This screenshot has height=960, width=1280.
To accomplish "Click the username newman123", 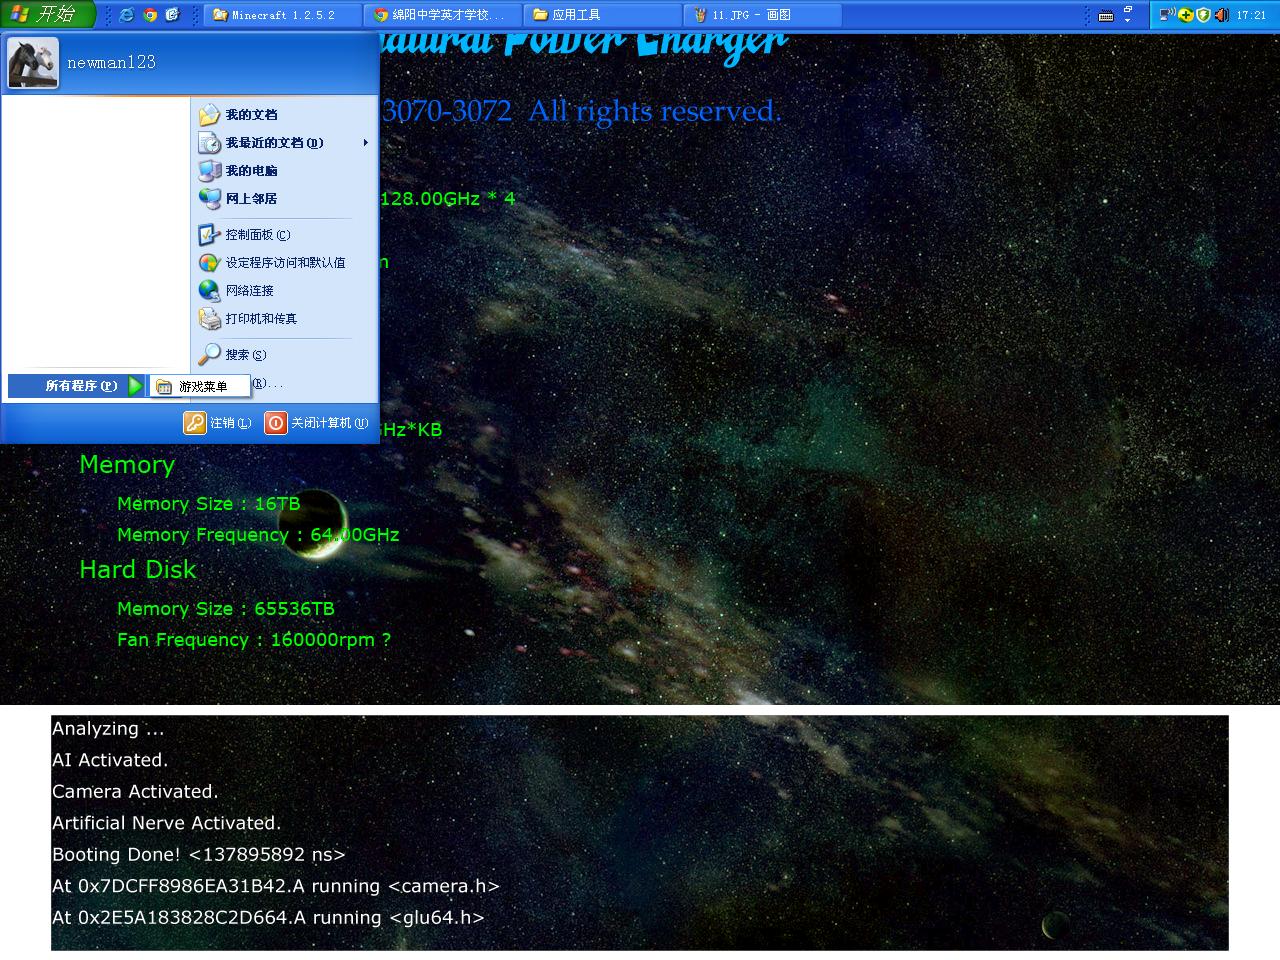I will point(111,62).
